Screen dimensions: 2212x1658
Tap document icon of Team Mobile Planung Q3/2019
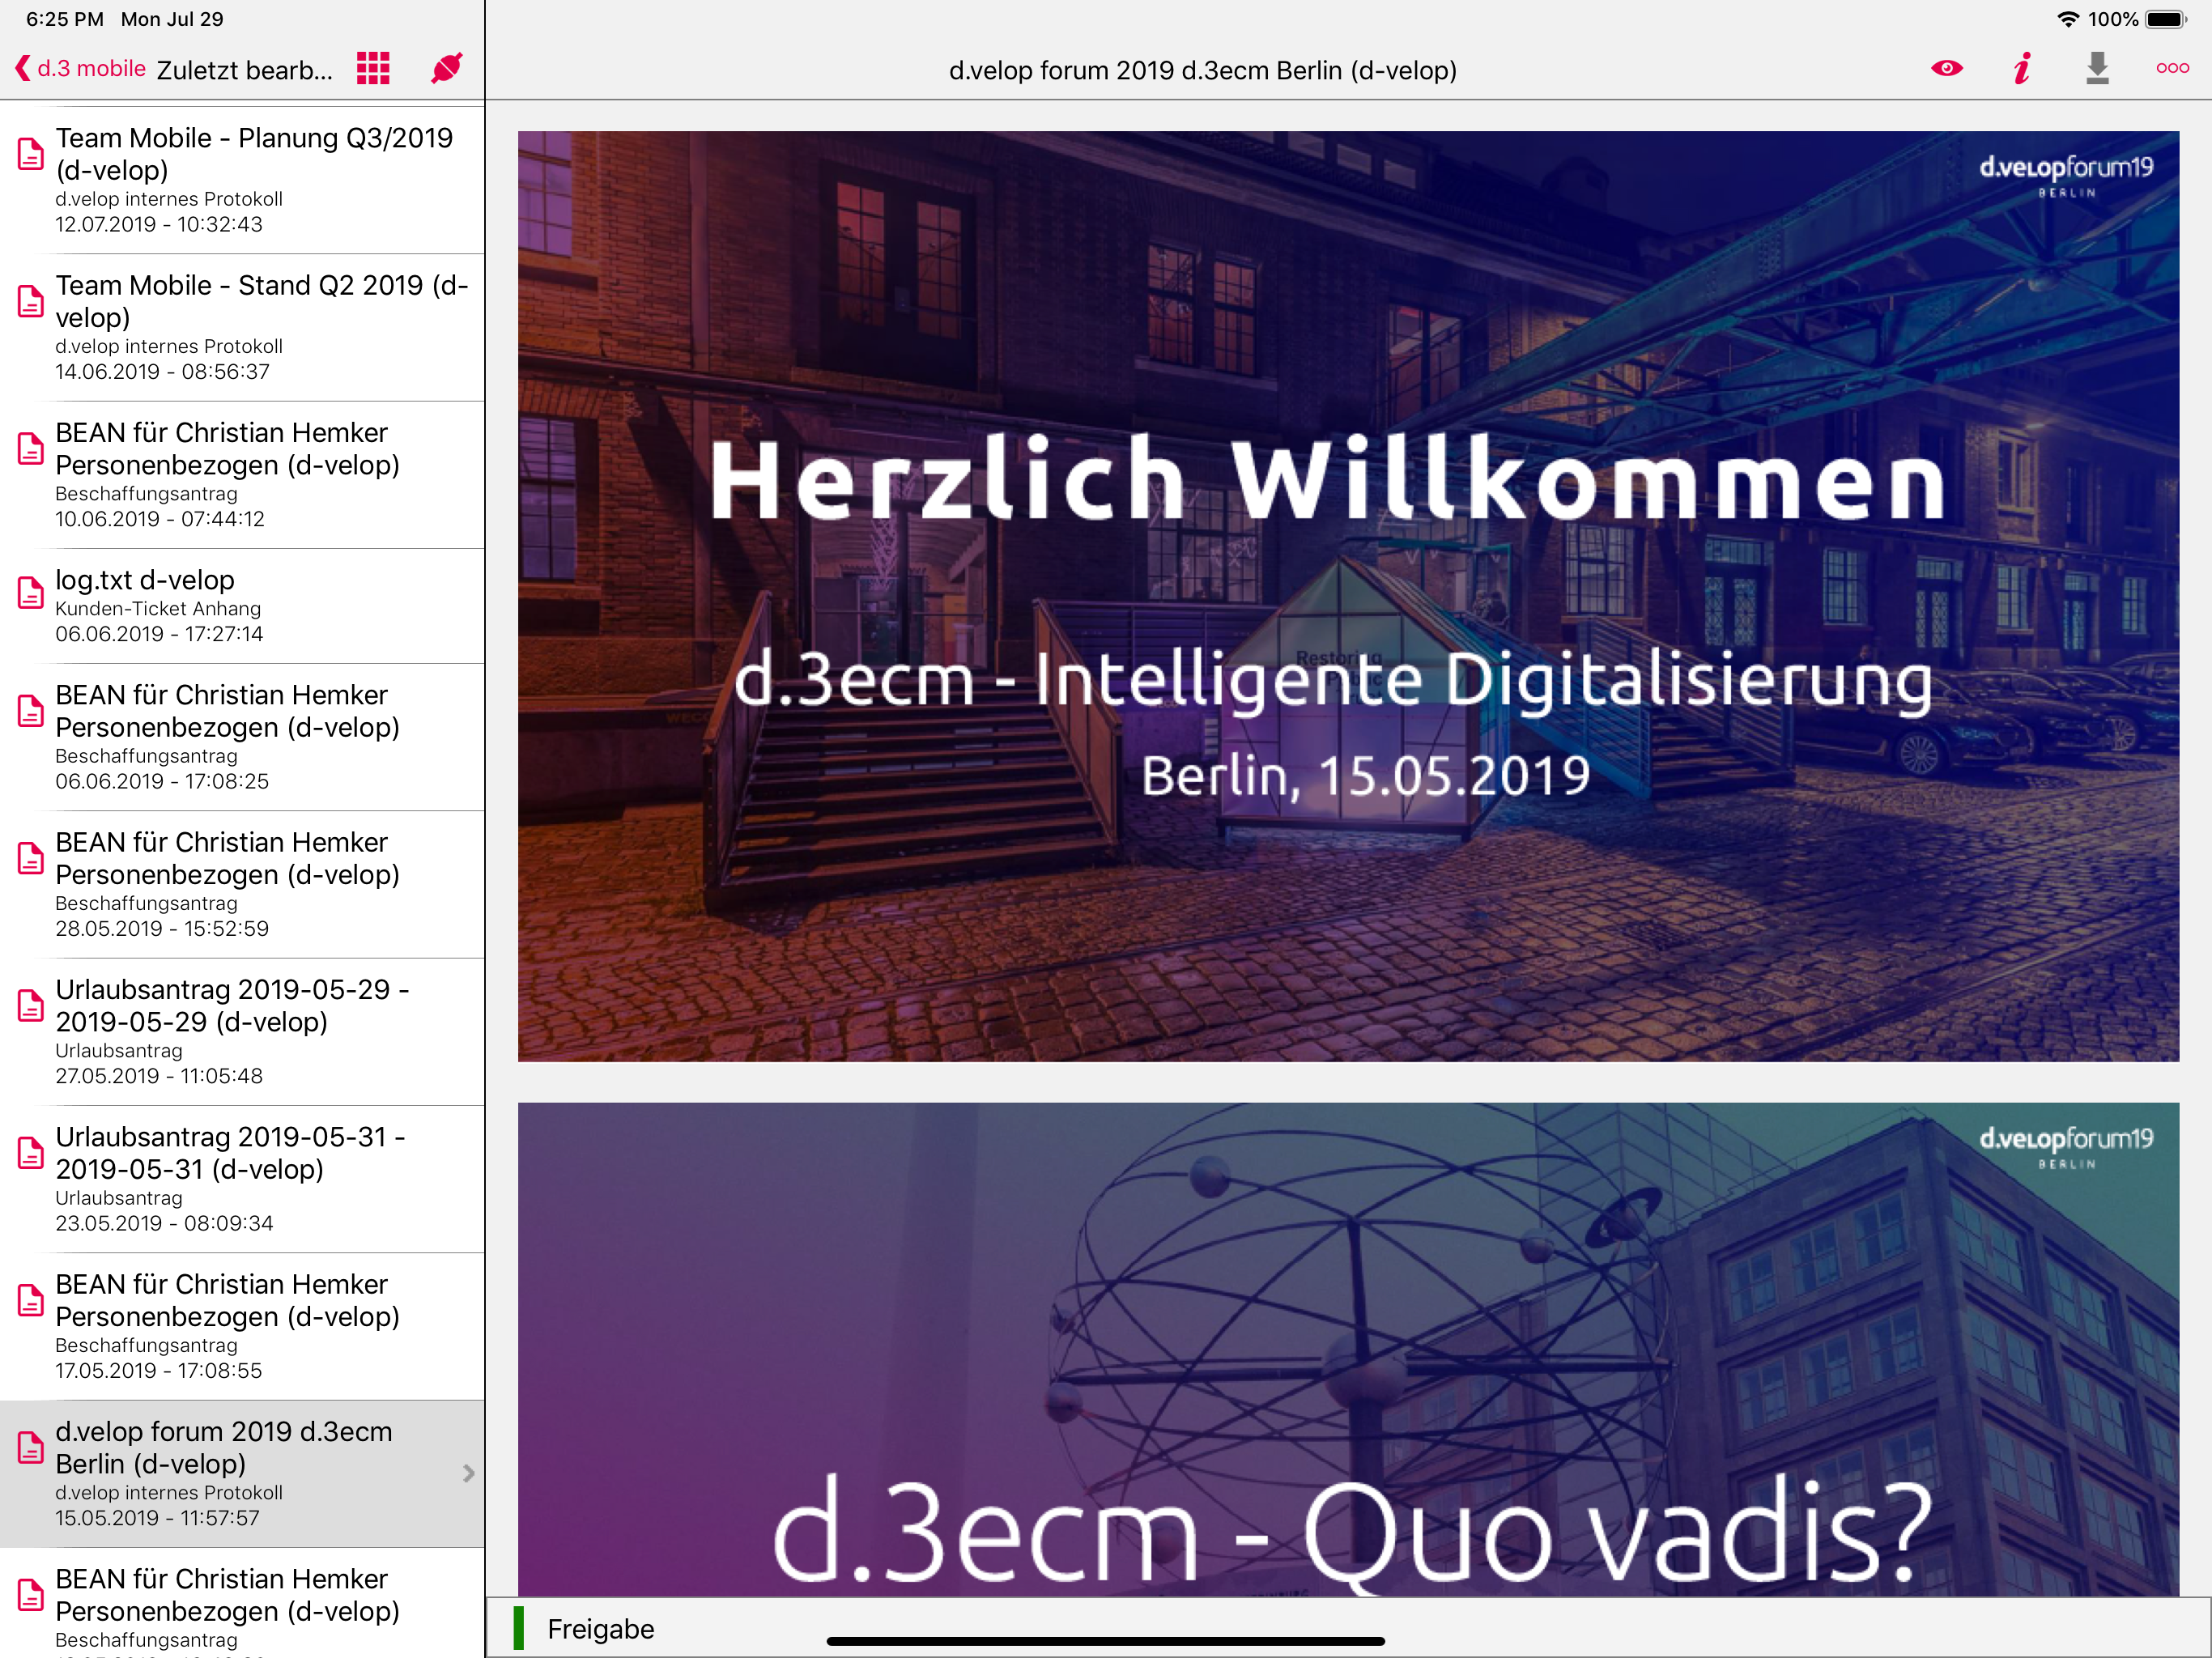[31, 154]
